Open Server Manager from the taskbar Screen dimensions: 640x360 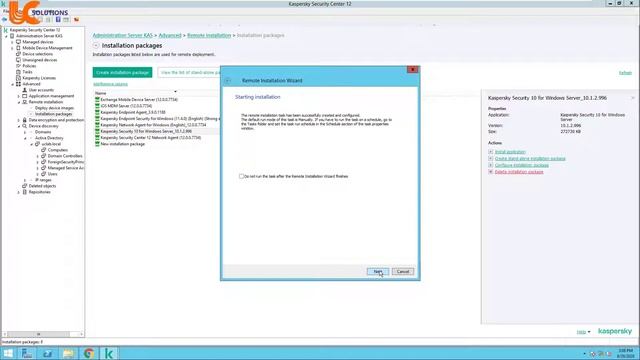pyautogui.click(x=27, y=353)
